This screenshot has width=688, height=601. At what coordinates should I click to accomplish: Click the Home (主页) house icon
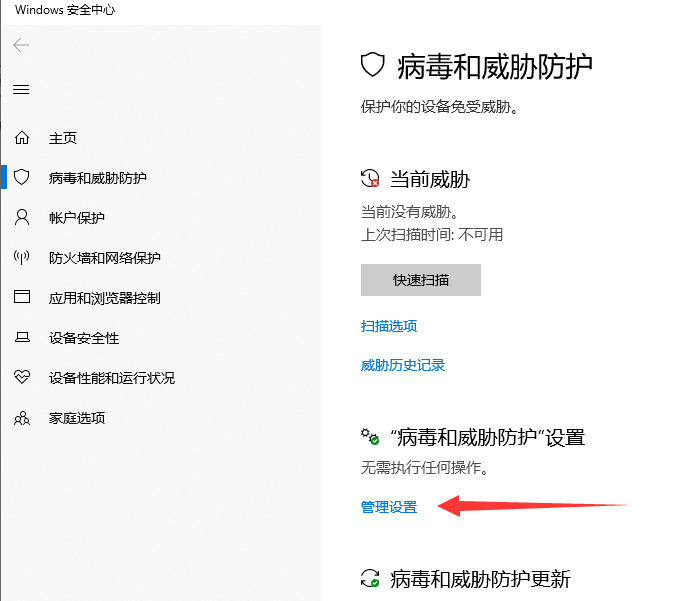click(22, 138)
